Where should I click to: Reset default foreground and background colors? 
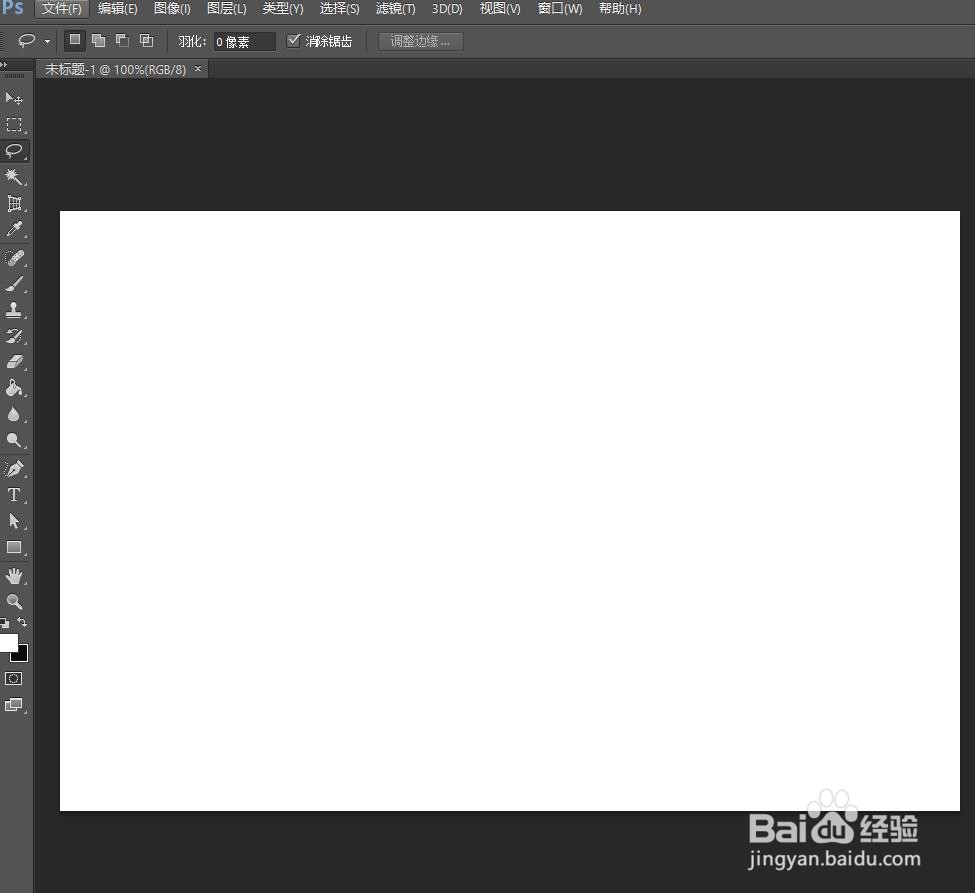(5, 622)
